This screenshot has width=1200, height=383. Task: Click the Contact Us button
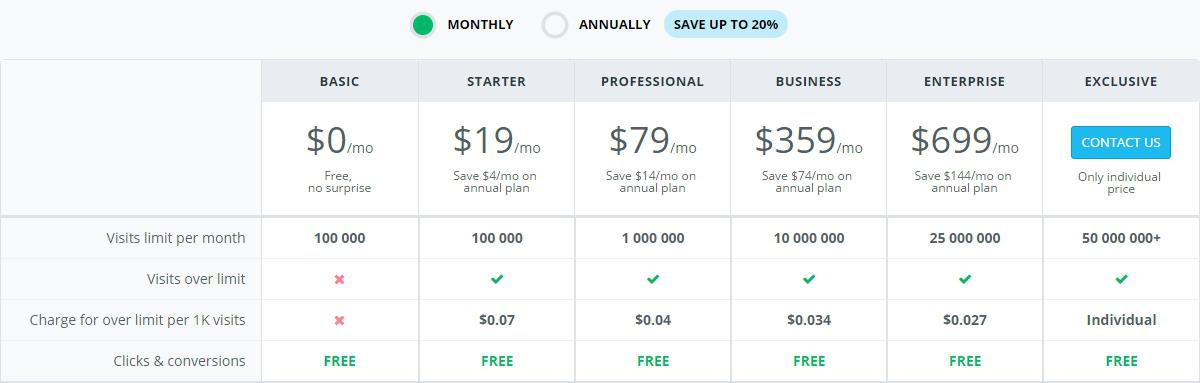pos(1121,142)
